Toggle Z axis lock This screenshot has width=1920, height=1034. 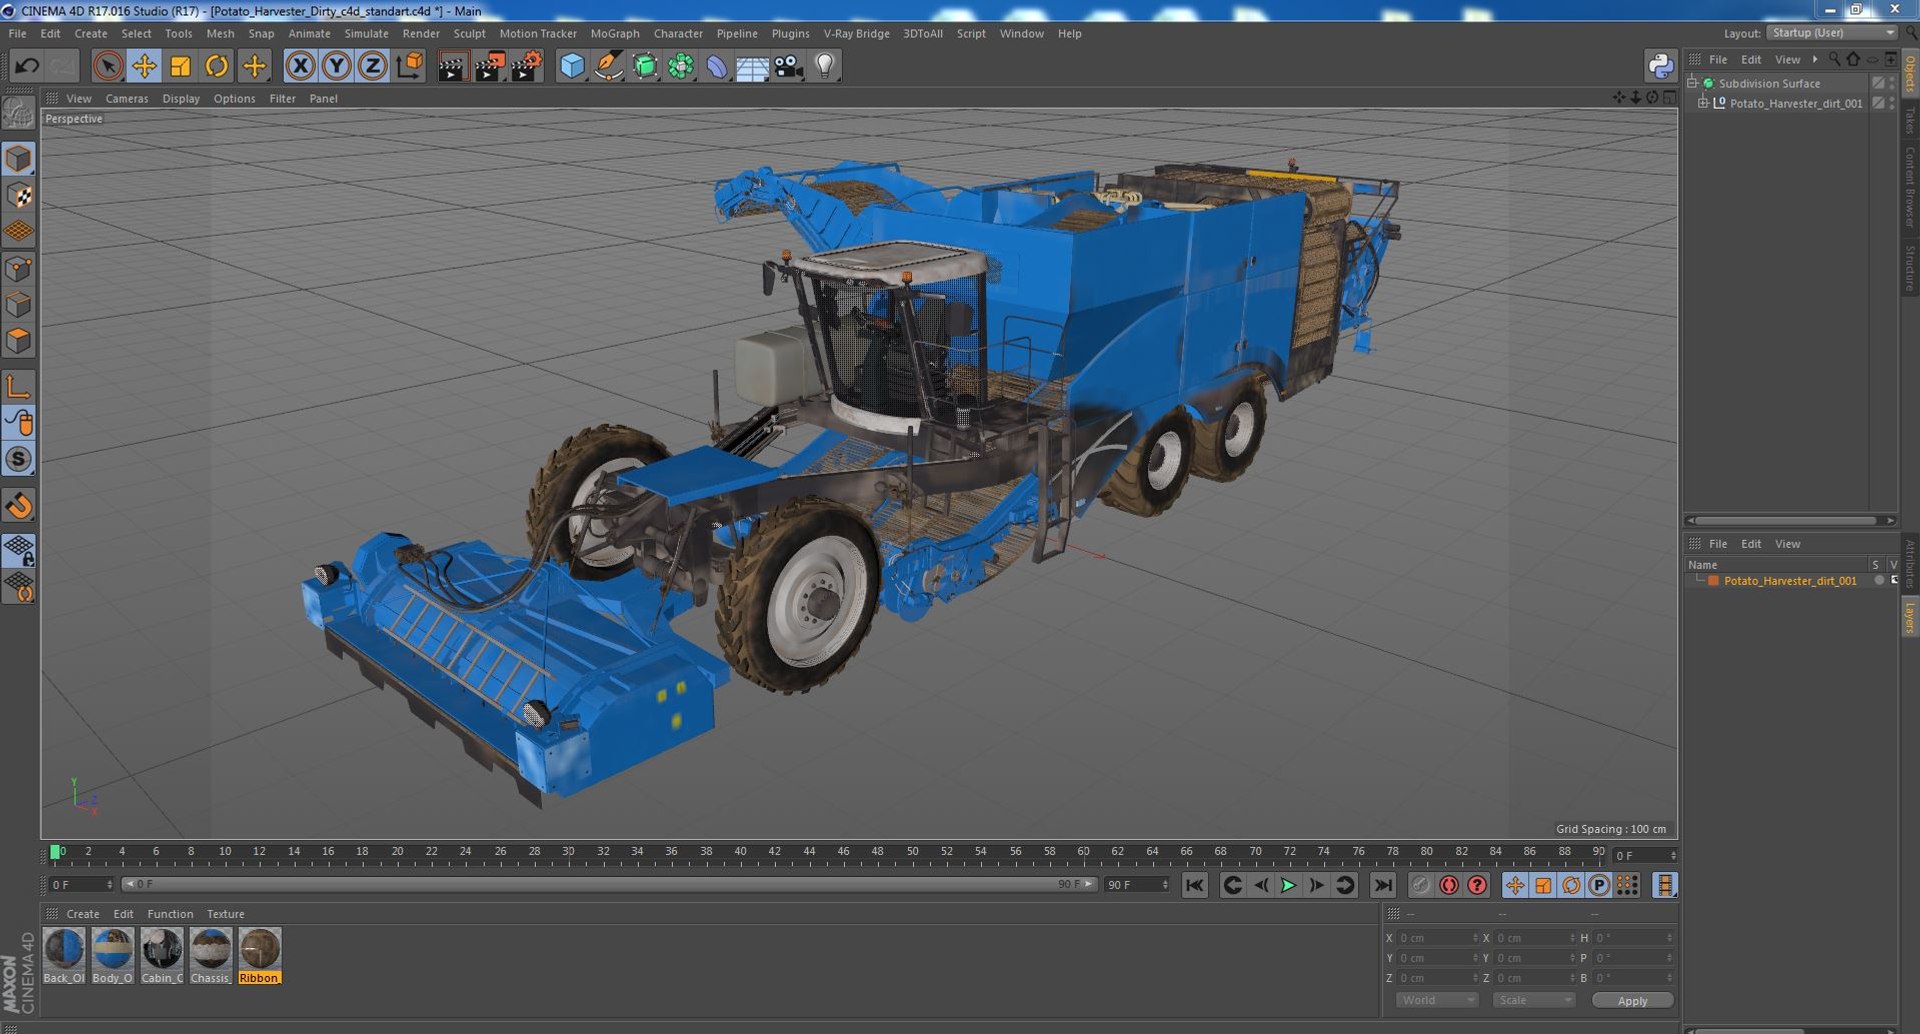pyautogui.click(x=373, y=66)
